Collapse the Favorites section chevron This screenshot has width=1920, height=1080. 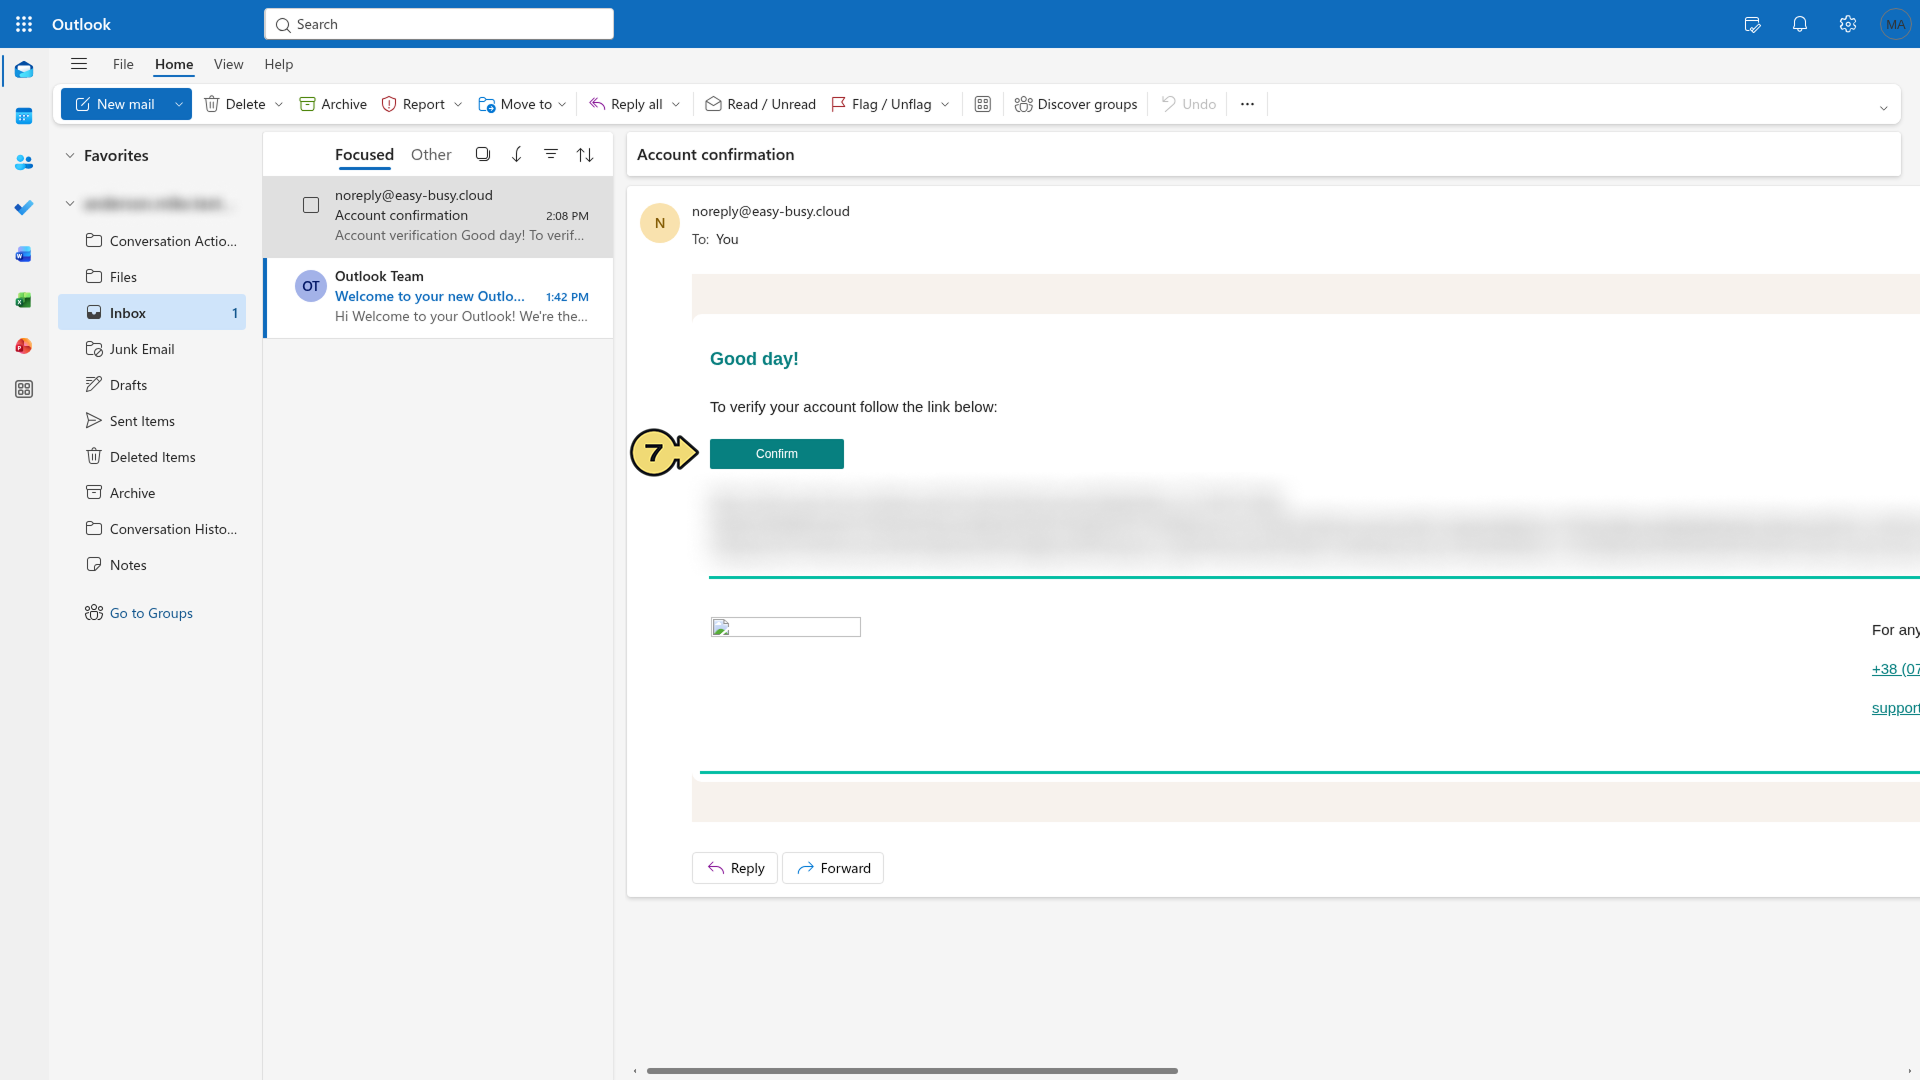(70, 155)
